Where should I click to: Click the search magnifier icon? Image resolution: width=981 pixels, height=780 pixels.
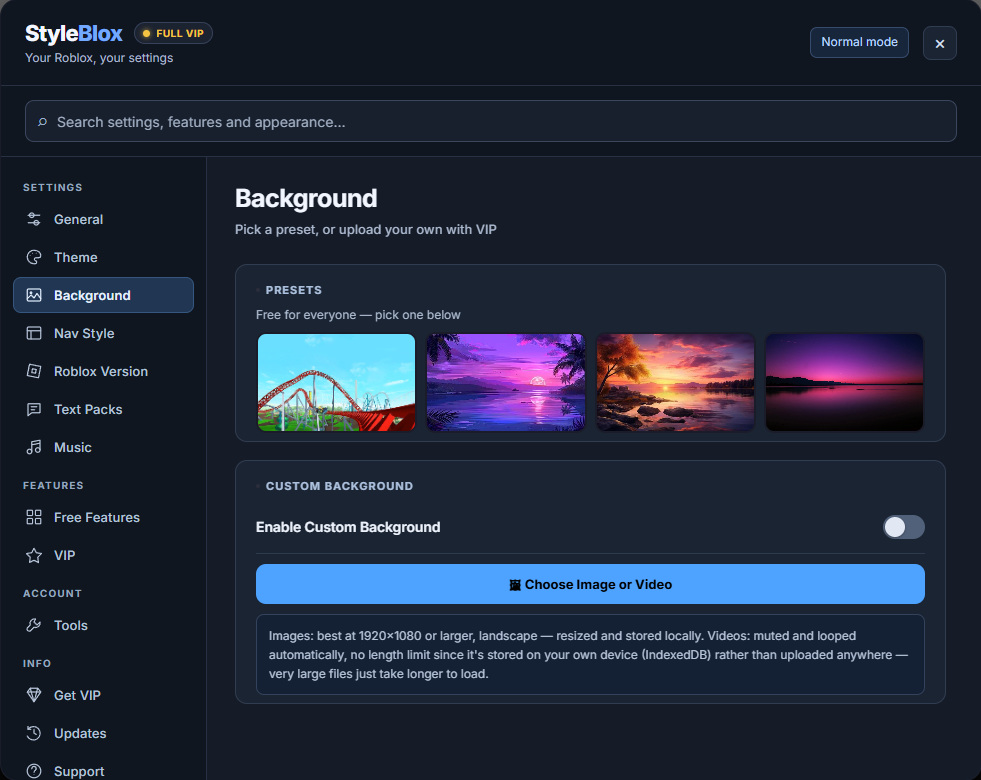click(43, 122)
